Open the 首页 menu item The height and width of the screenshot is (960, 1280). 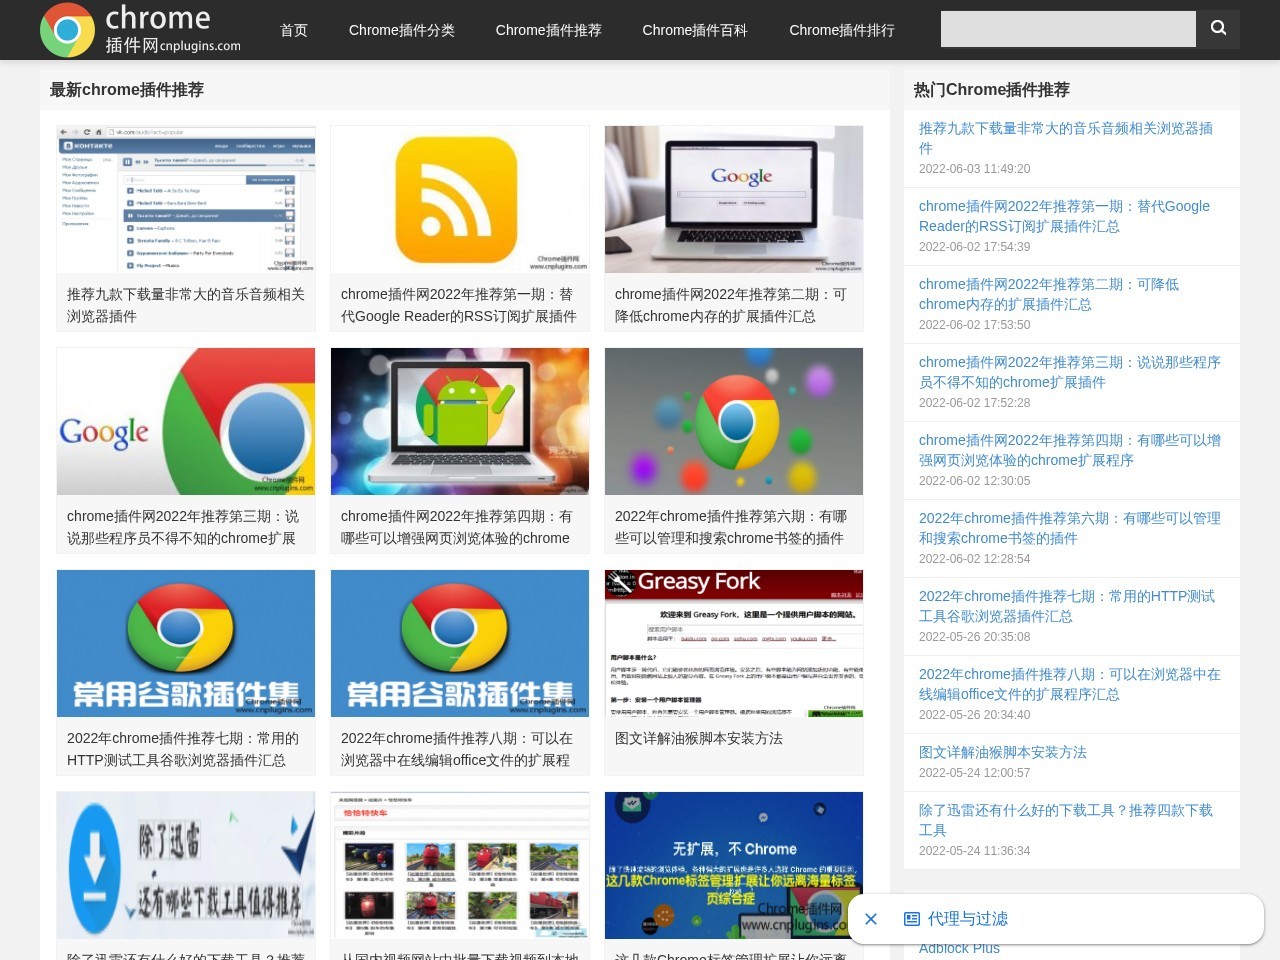(x=294, y=30)
